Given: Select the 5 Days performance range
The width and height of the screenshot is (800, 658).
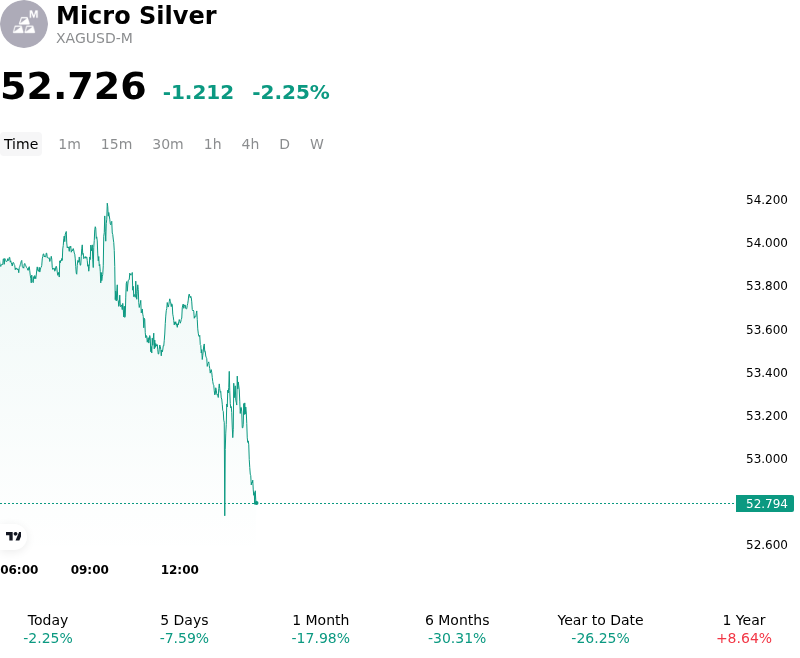Looking at the screenshot, I should pos(184,629).
